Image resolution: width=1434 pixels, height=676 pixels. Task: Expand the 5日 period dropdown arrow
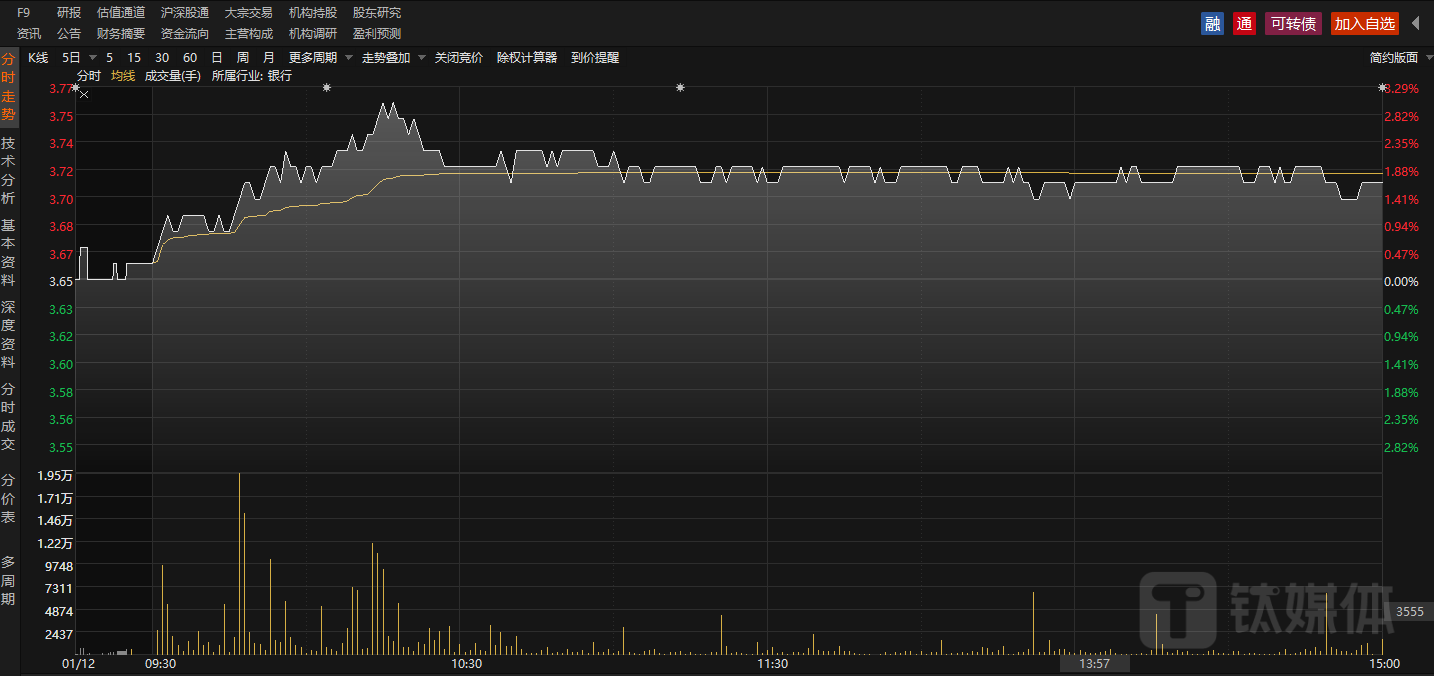tap(93, 58)
